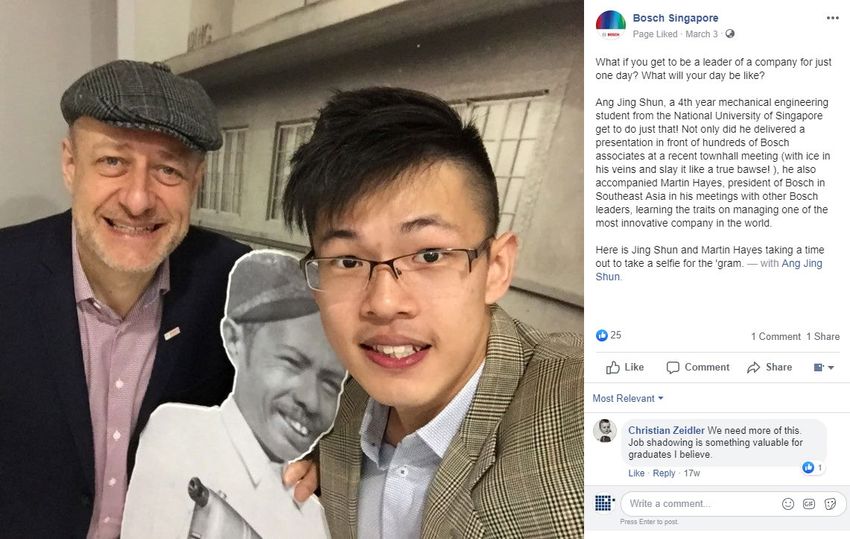This screenshot has height=539, width=850.
Task: Click Christian Zeidler's profile picture
Action: point(605,431)
